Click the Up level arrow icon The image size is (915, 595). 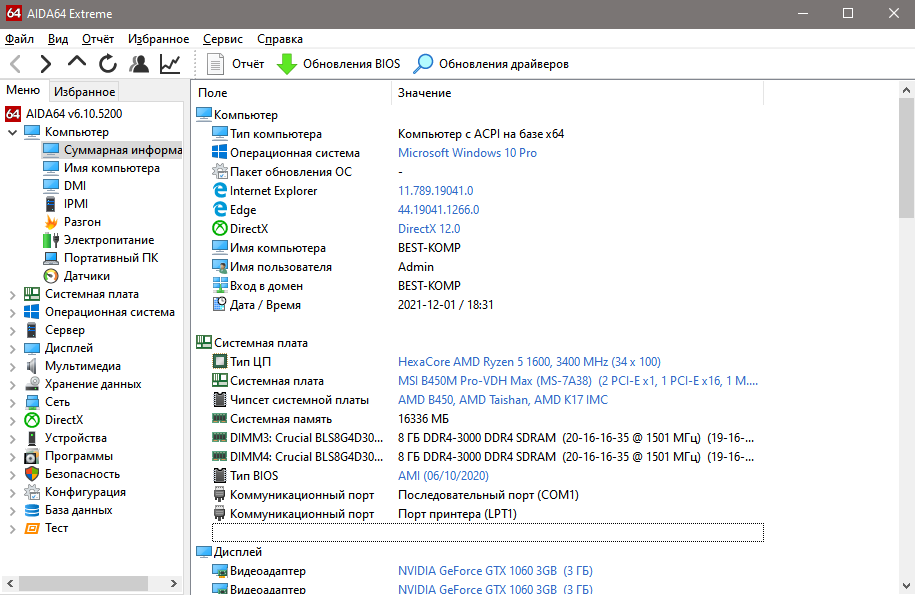pyautogui.click(x=77, y=64)
